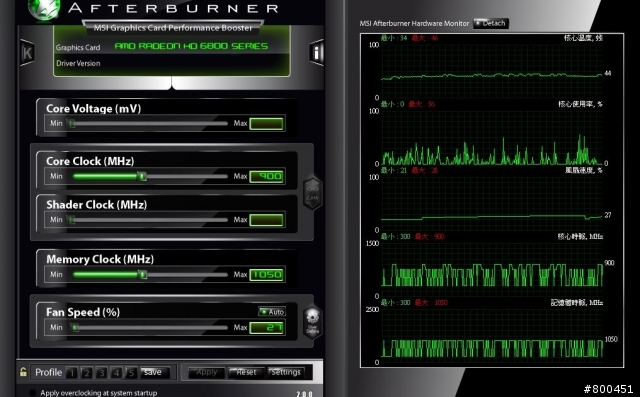Detach the Hardware Monitor panel
This screenshot has width=640, height=397.
491,23
